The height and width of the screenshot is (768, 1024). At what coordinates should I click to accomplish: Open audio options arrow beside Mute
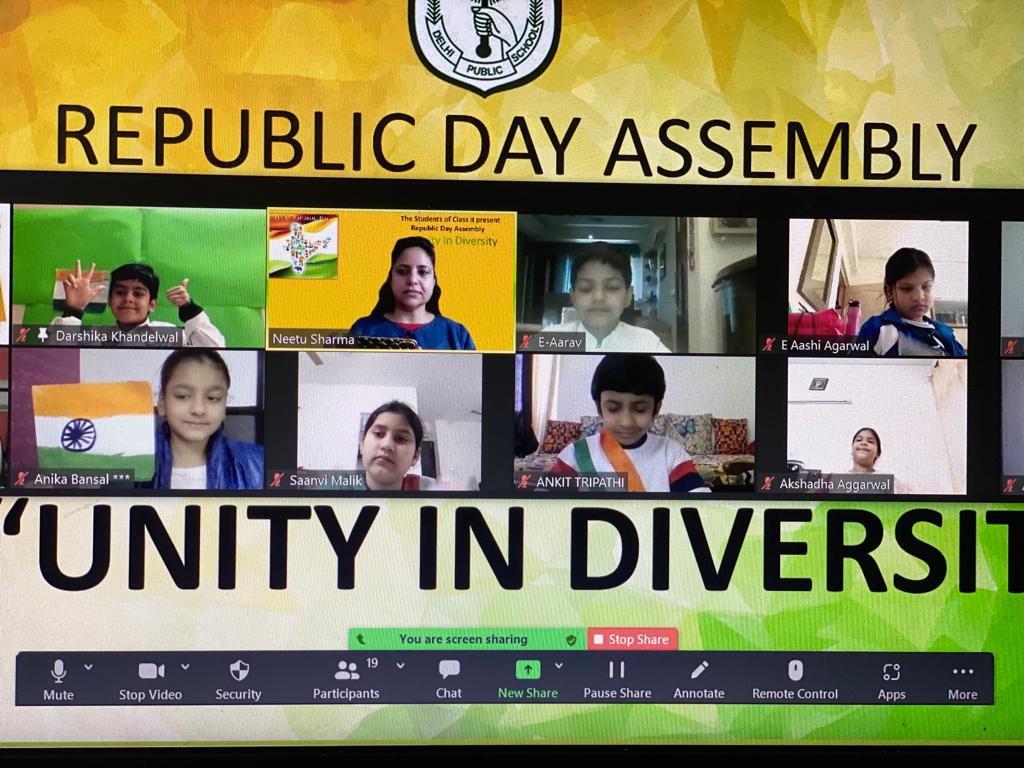pyautogui.click(x=88, y=667)
